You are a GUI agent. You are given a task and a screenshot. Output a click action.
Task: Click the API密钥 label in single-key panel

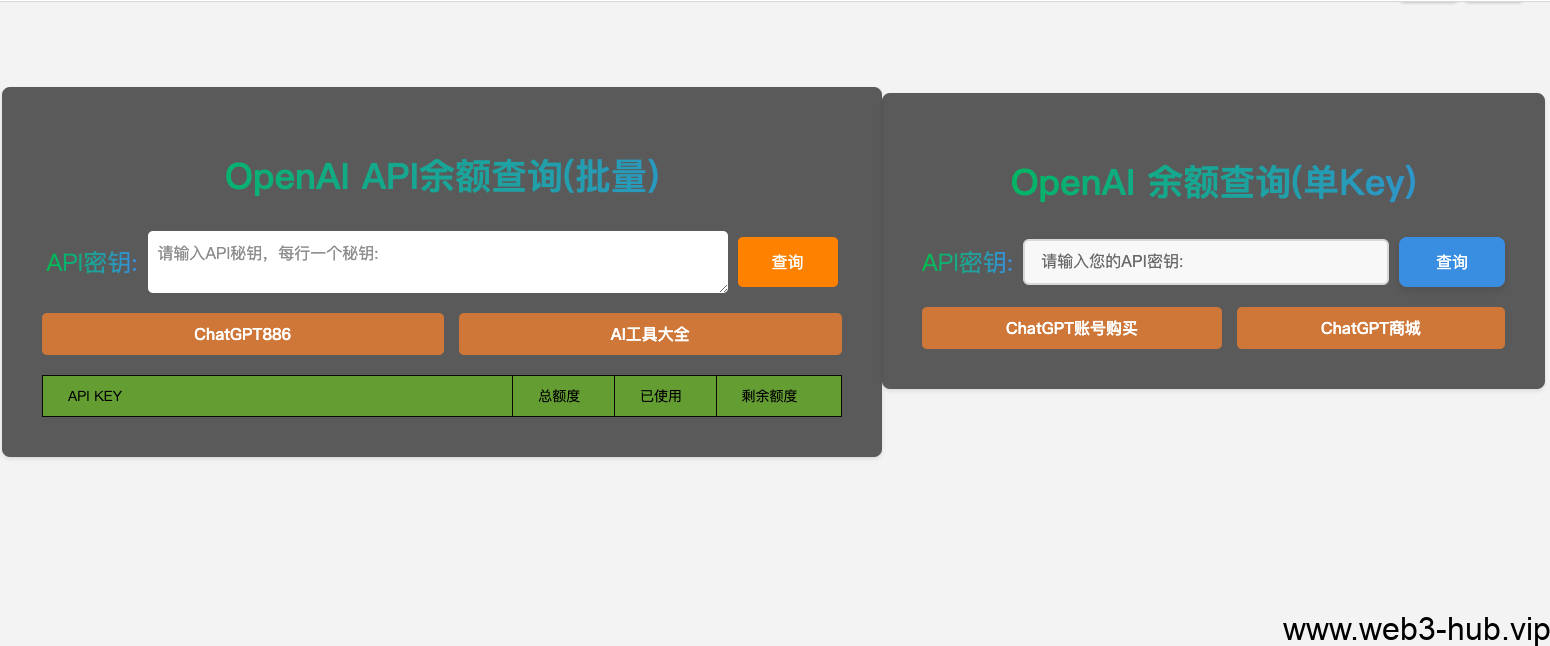(x=967, y=261)
